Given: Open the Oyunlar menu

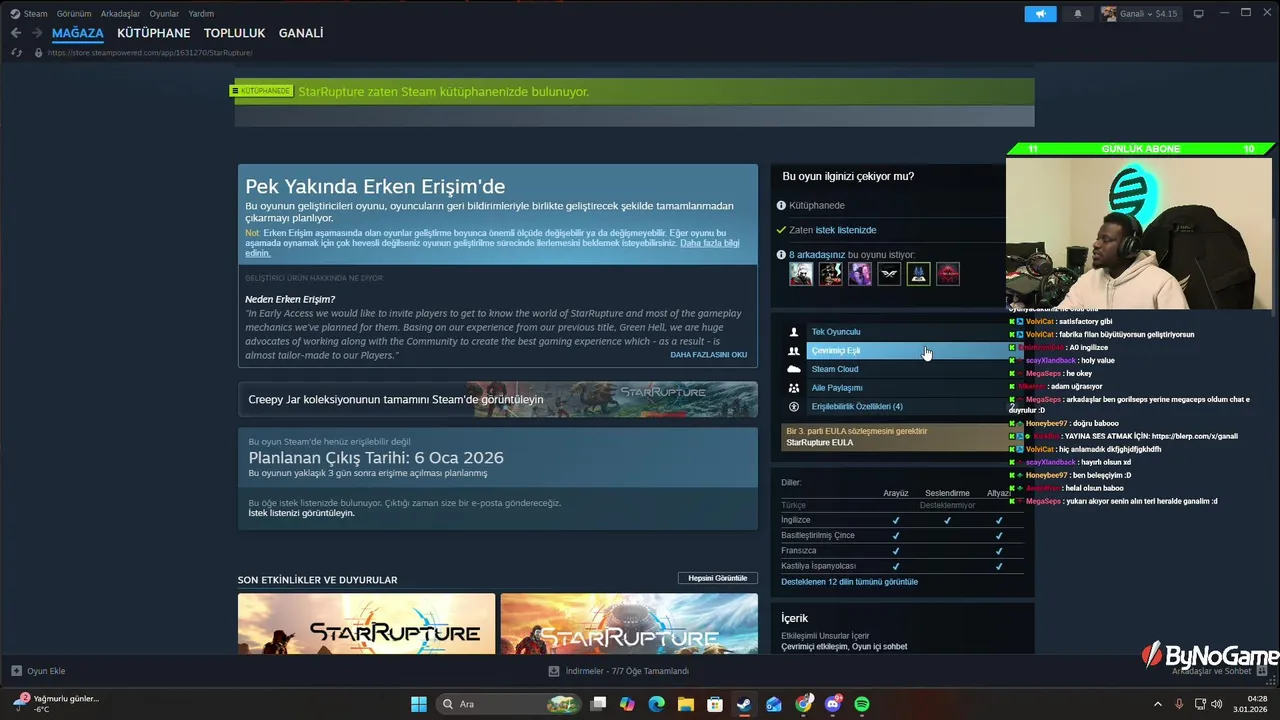Looking at the screenshot, I should click(164, 14).
